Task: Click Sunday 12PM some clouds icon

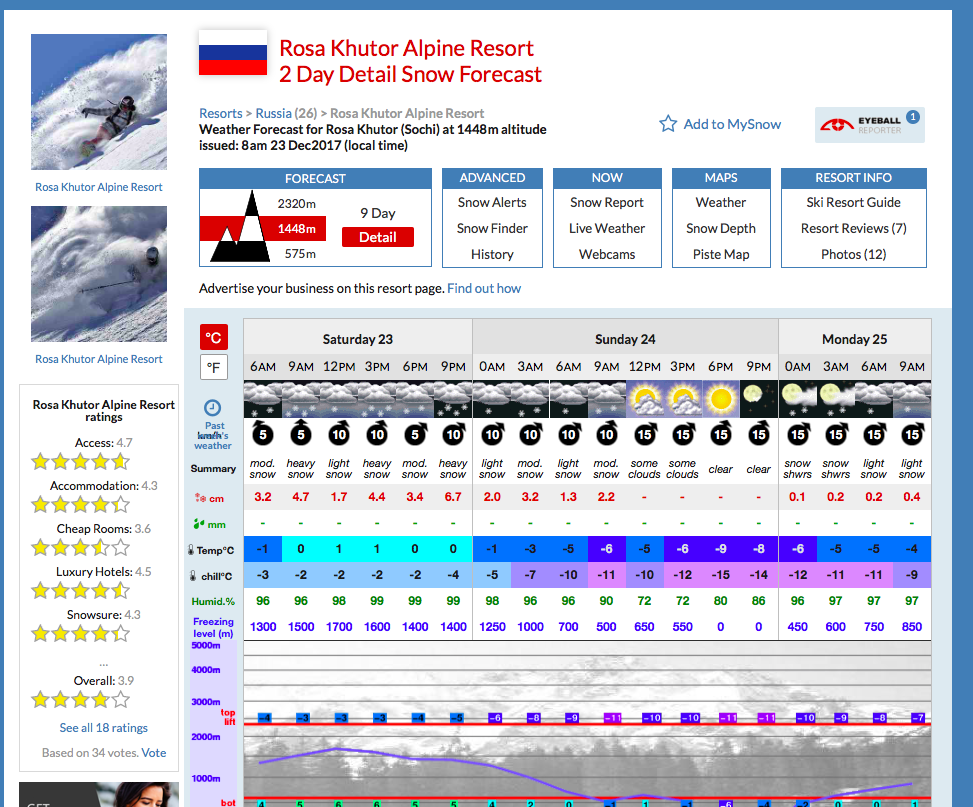Action: pos(644,399)
